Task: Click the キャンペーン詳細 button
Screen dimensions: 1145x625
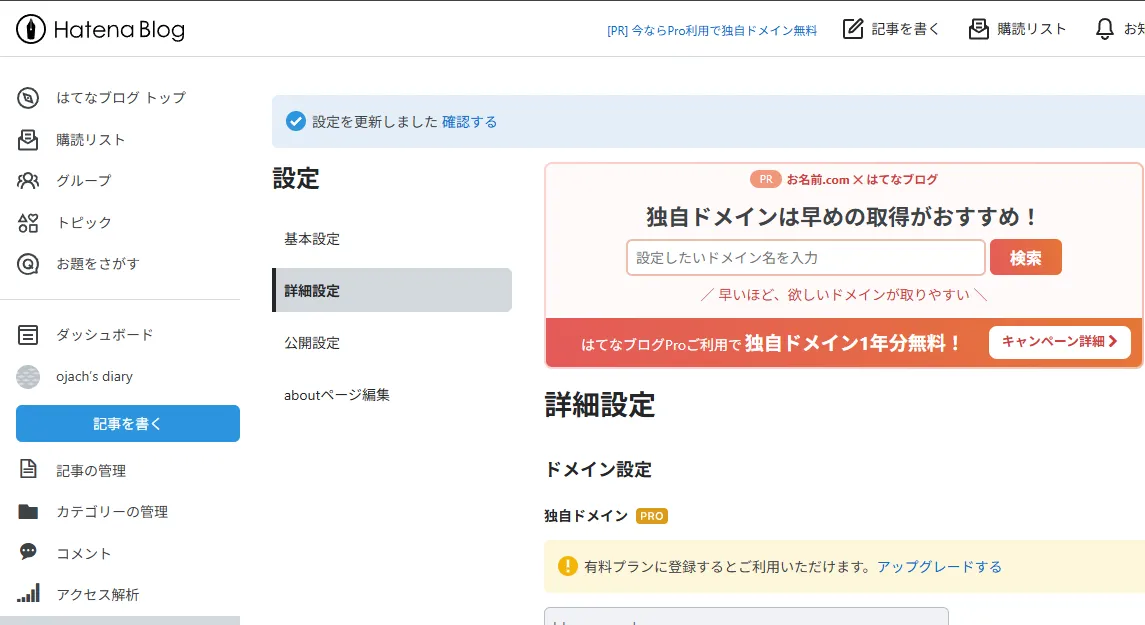Action: (1060, 342)
